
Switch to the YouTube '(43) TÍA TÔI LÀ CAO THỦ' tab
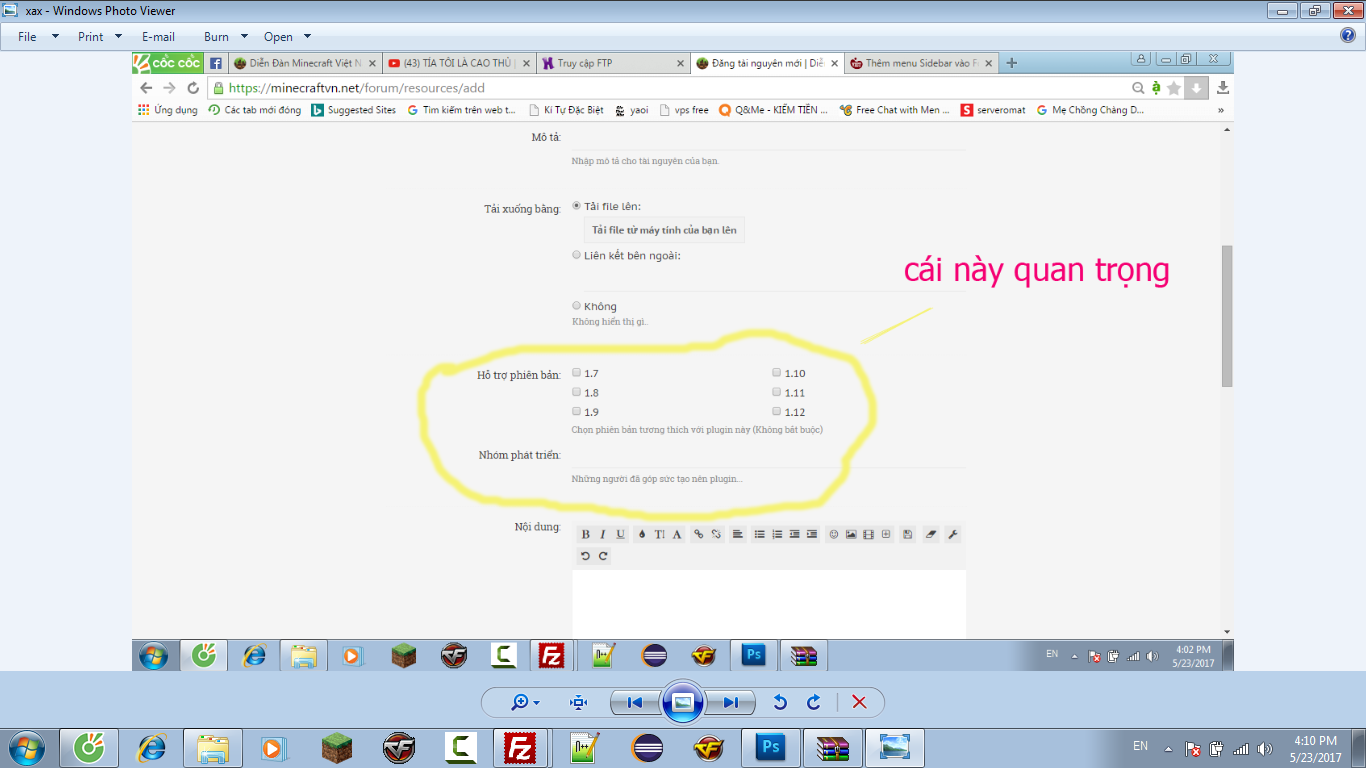click(x=458, y=63)
